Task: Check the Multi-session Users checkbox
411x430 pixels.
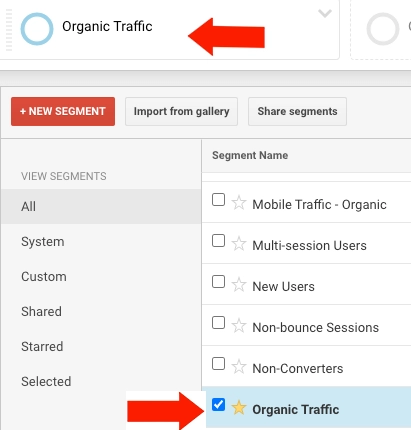Action: 218,241
